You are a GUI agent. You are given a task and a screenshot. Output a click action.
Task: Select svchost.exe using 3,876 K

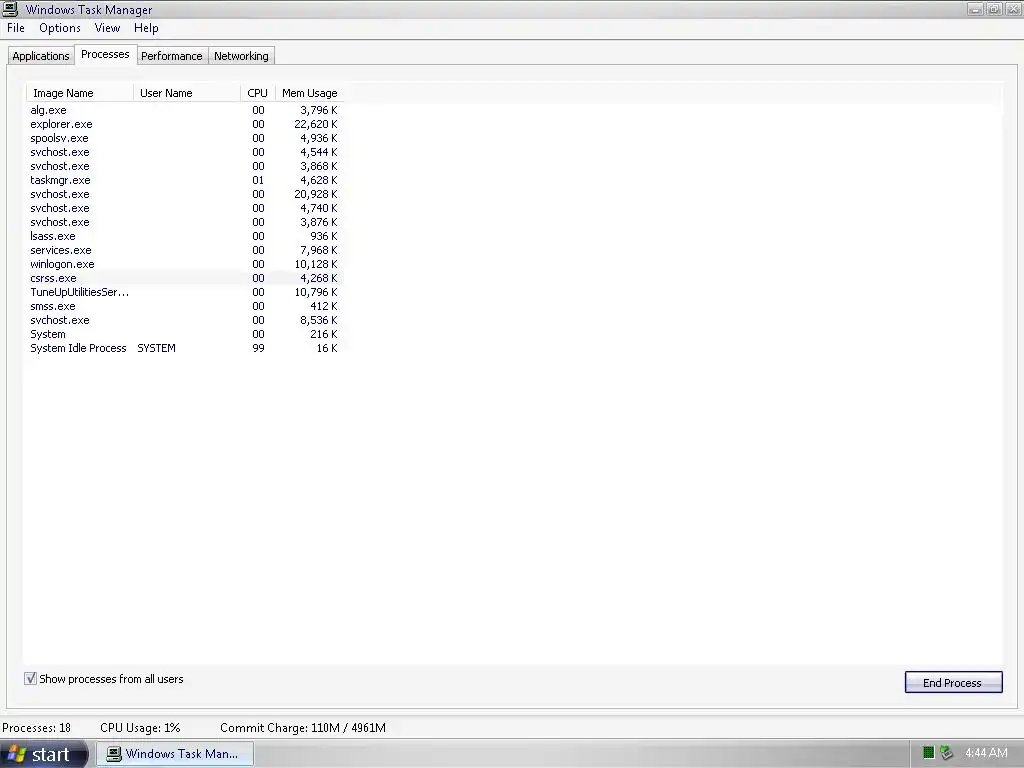point(185,222)
